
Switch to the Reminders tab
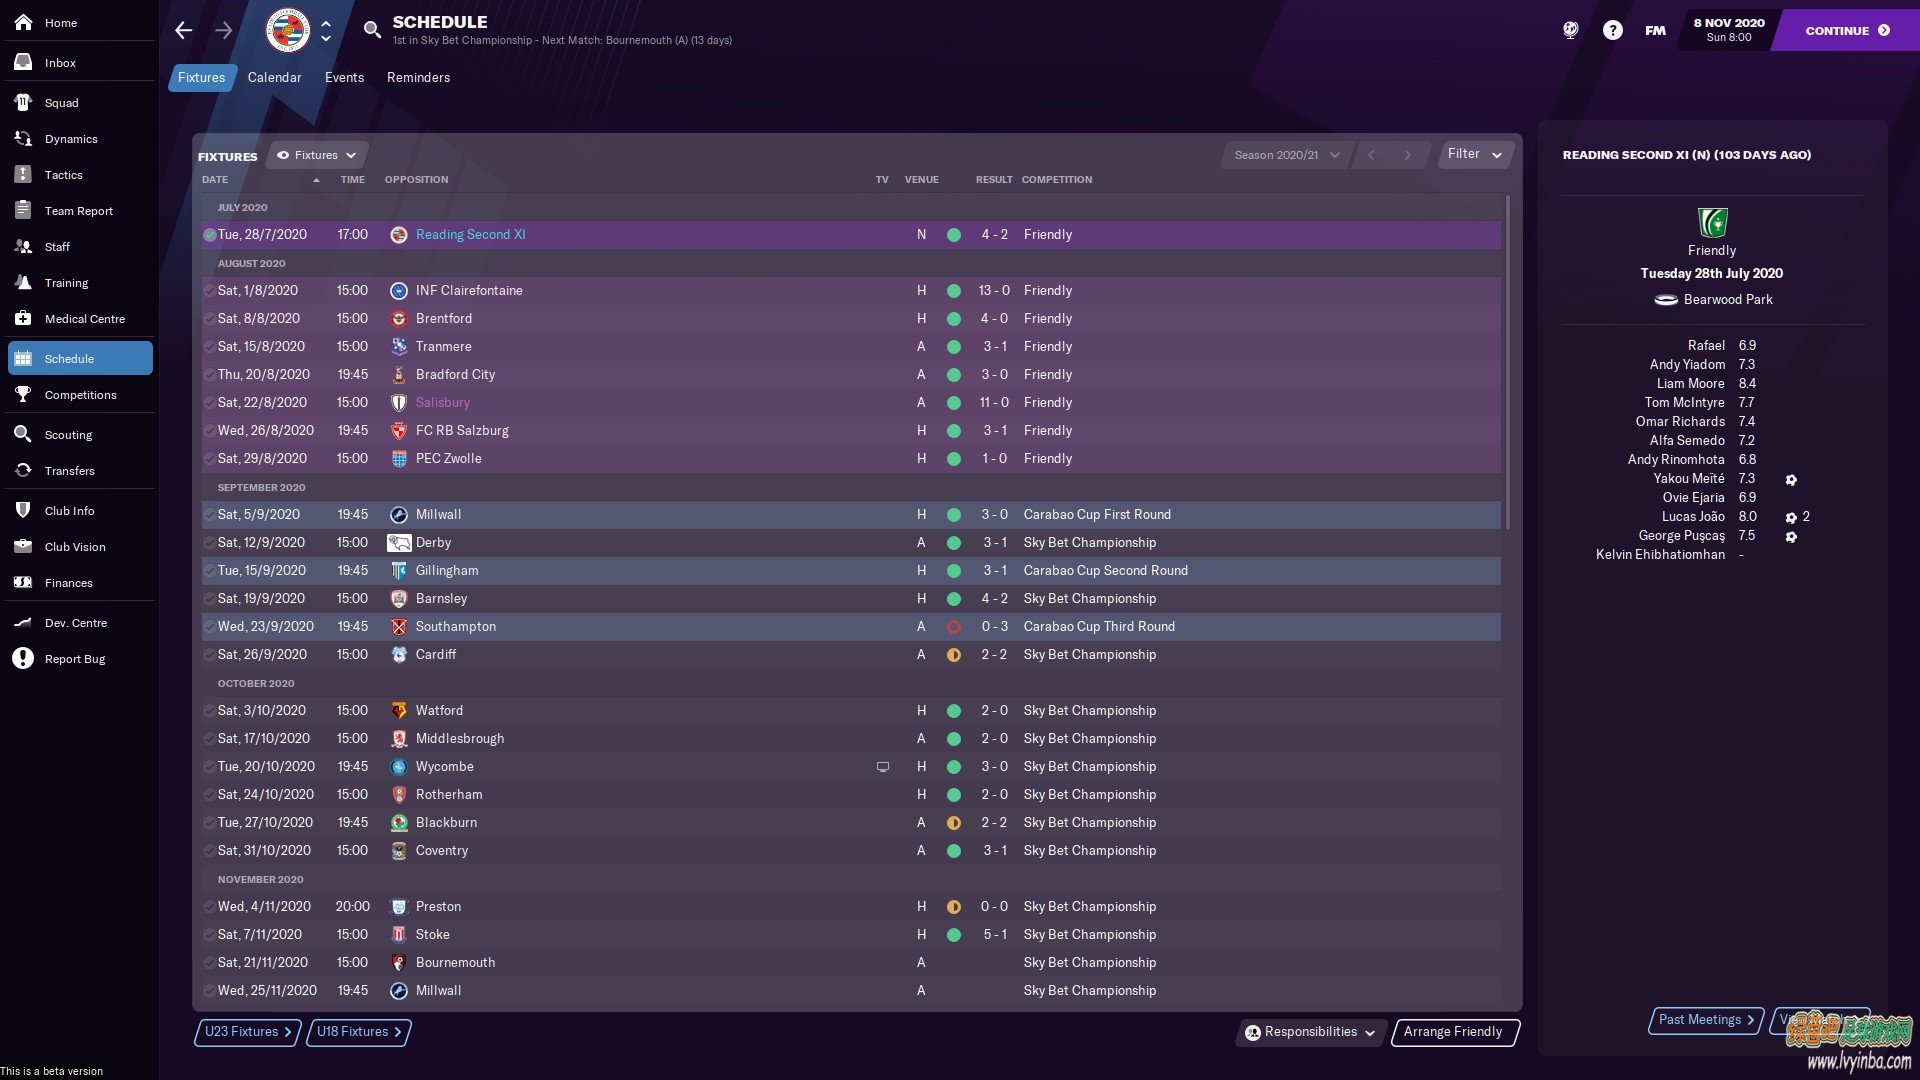tap(418, 77)
